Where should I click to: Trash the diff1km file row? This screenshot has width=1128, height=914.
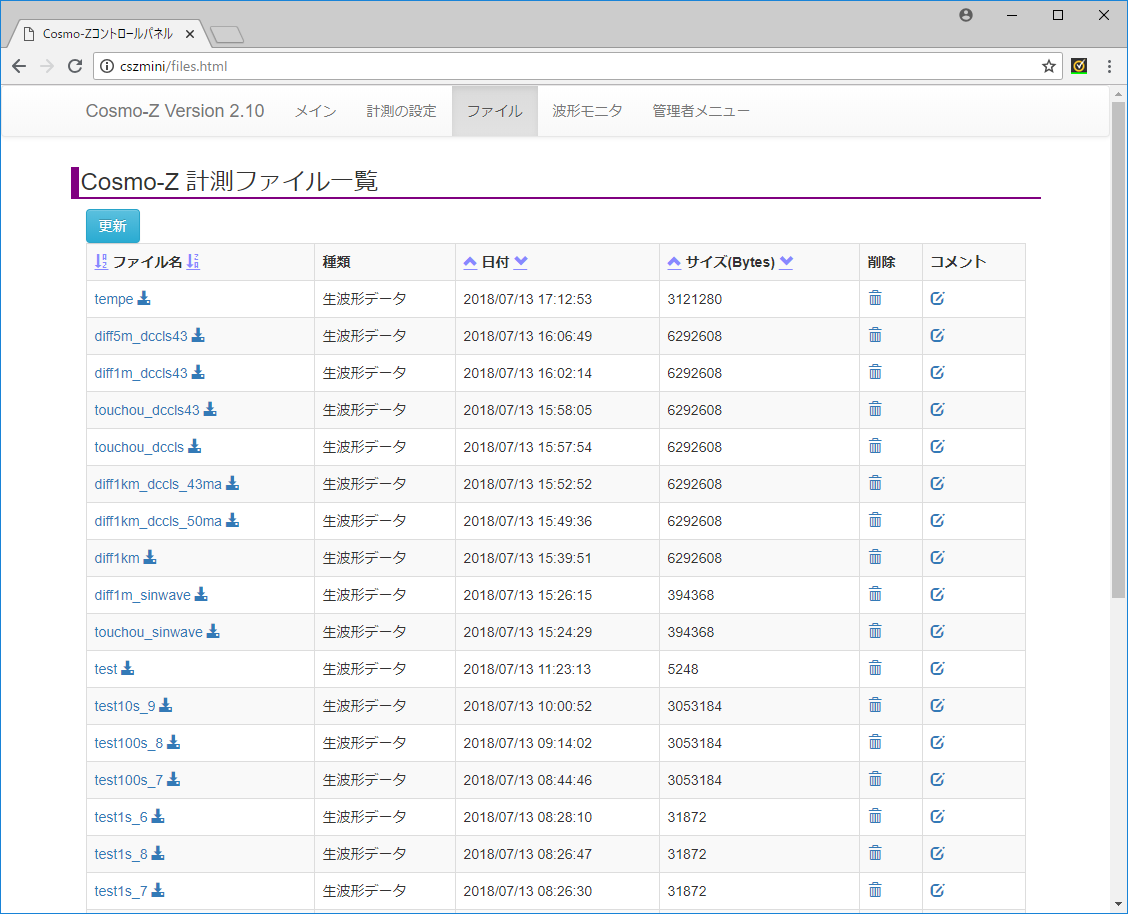click(875, 557)
